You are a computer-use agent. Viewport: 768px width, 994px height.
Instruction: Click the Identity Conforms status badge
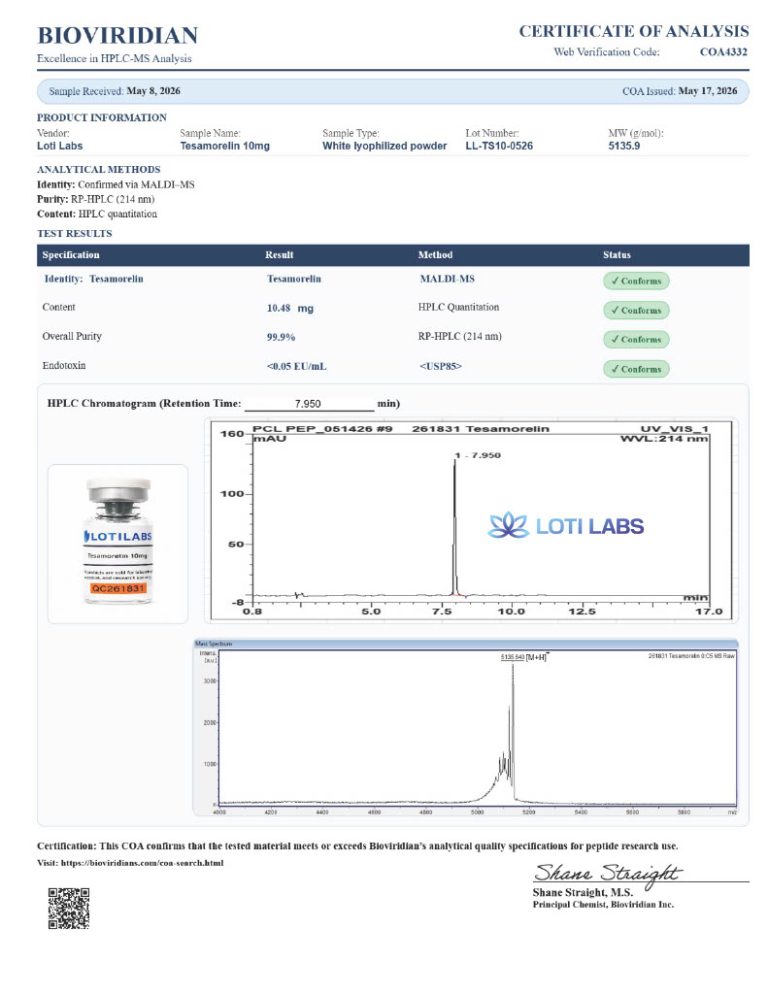[636, 281]
